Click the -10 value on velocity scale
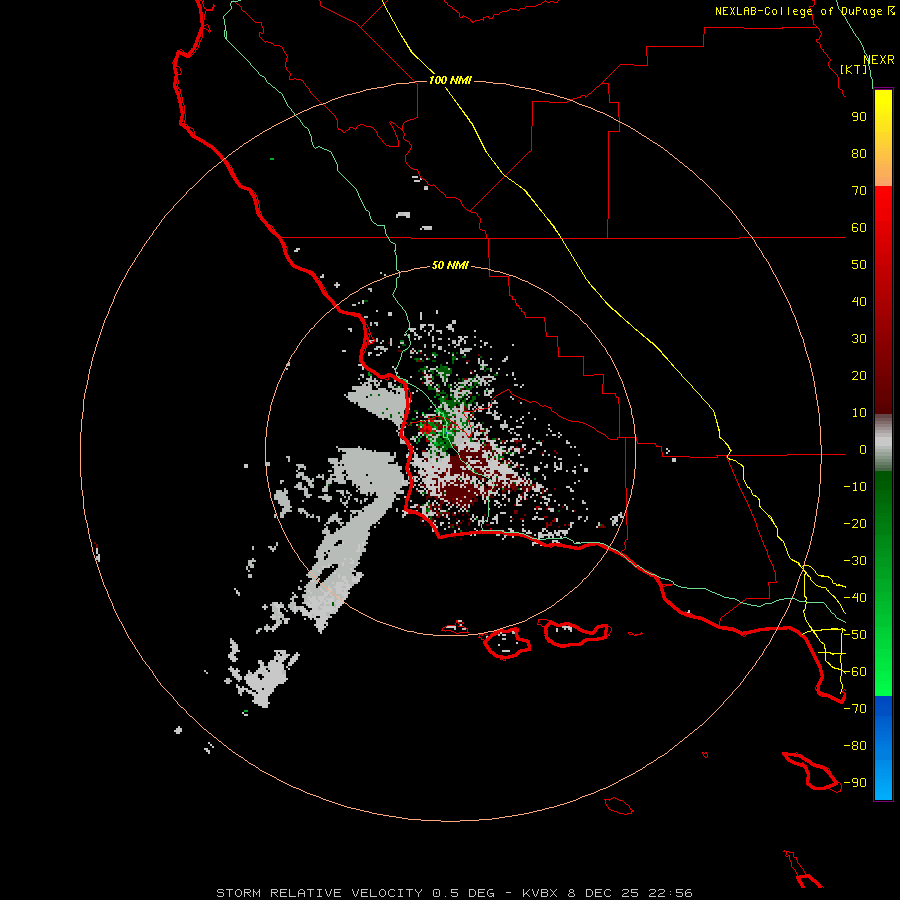 click(x=855, y=487)
